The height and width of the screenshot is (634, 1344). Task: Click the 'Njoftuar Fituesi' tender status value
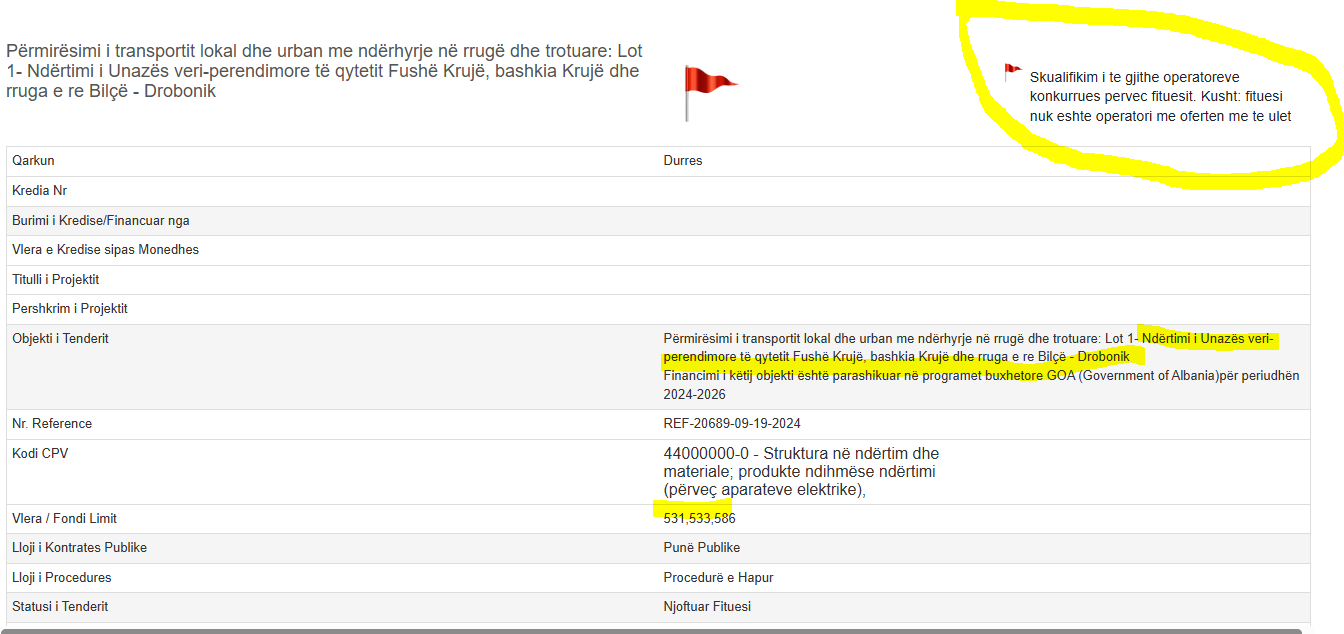(x=707, y=607)
